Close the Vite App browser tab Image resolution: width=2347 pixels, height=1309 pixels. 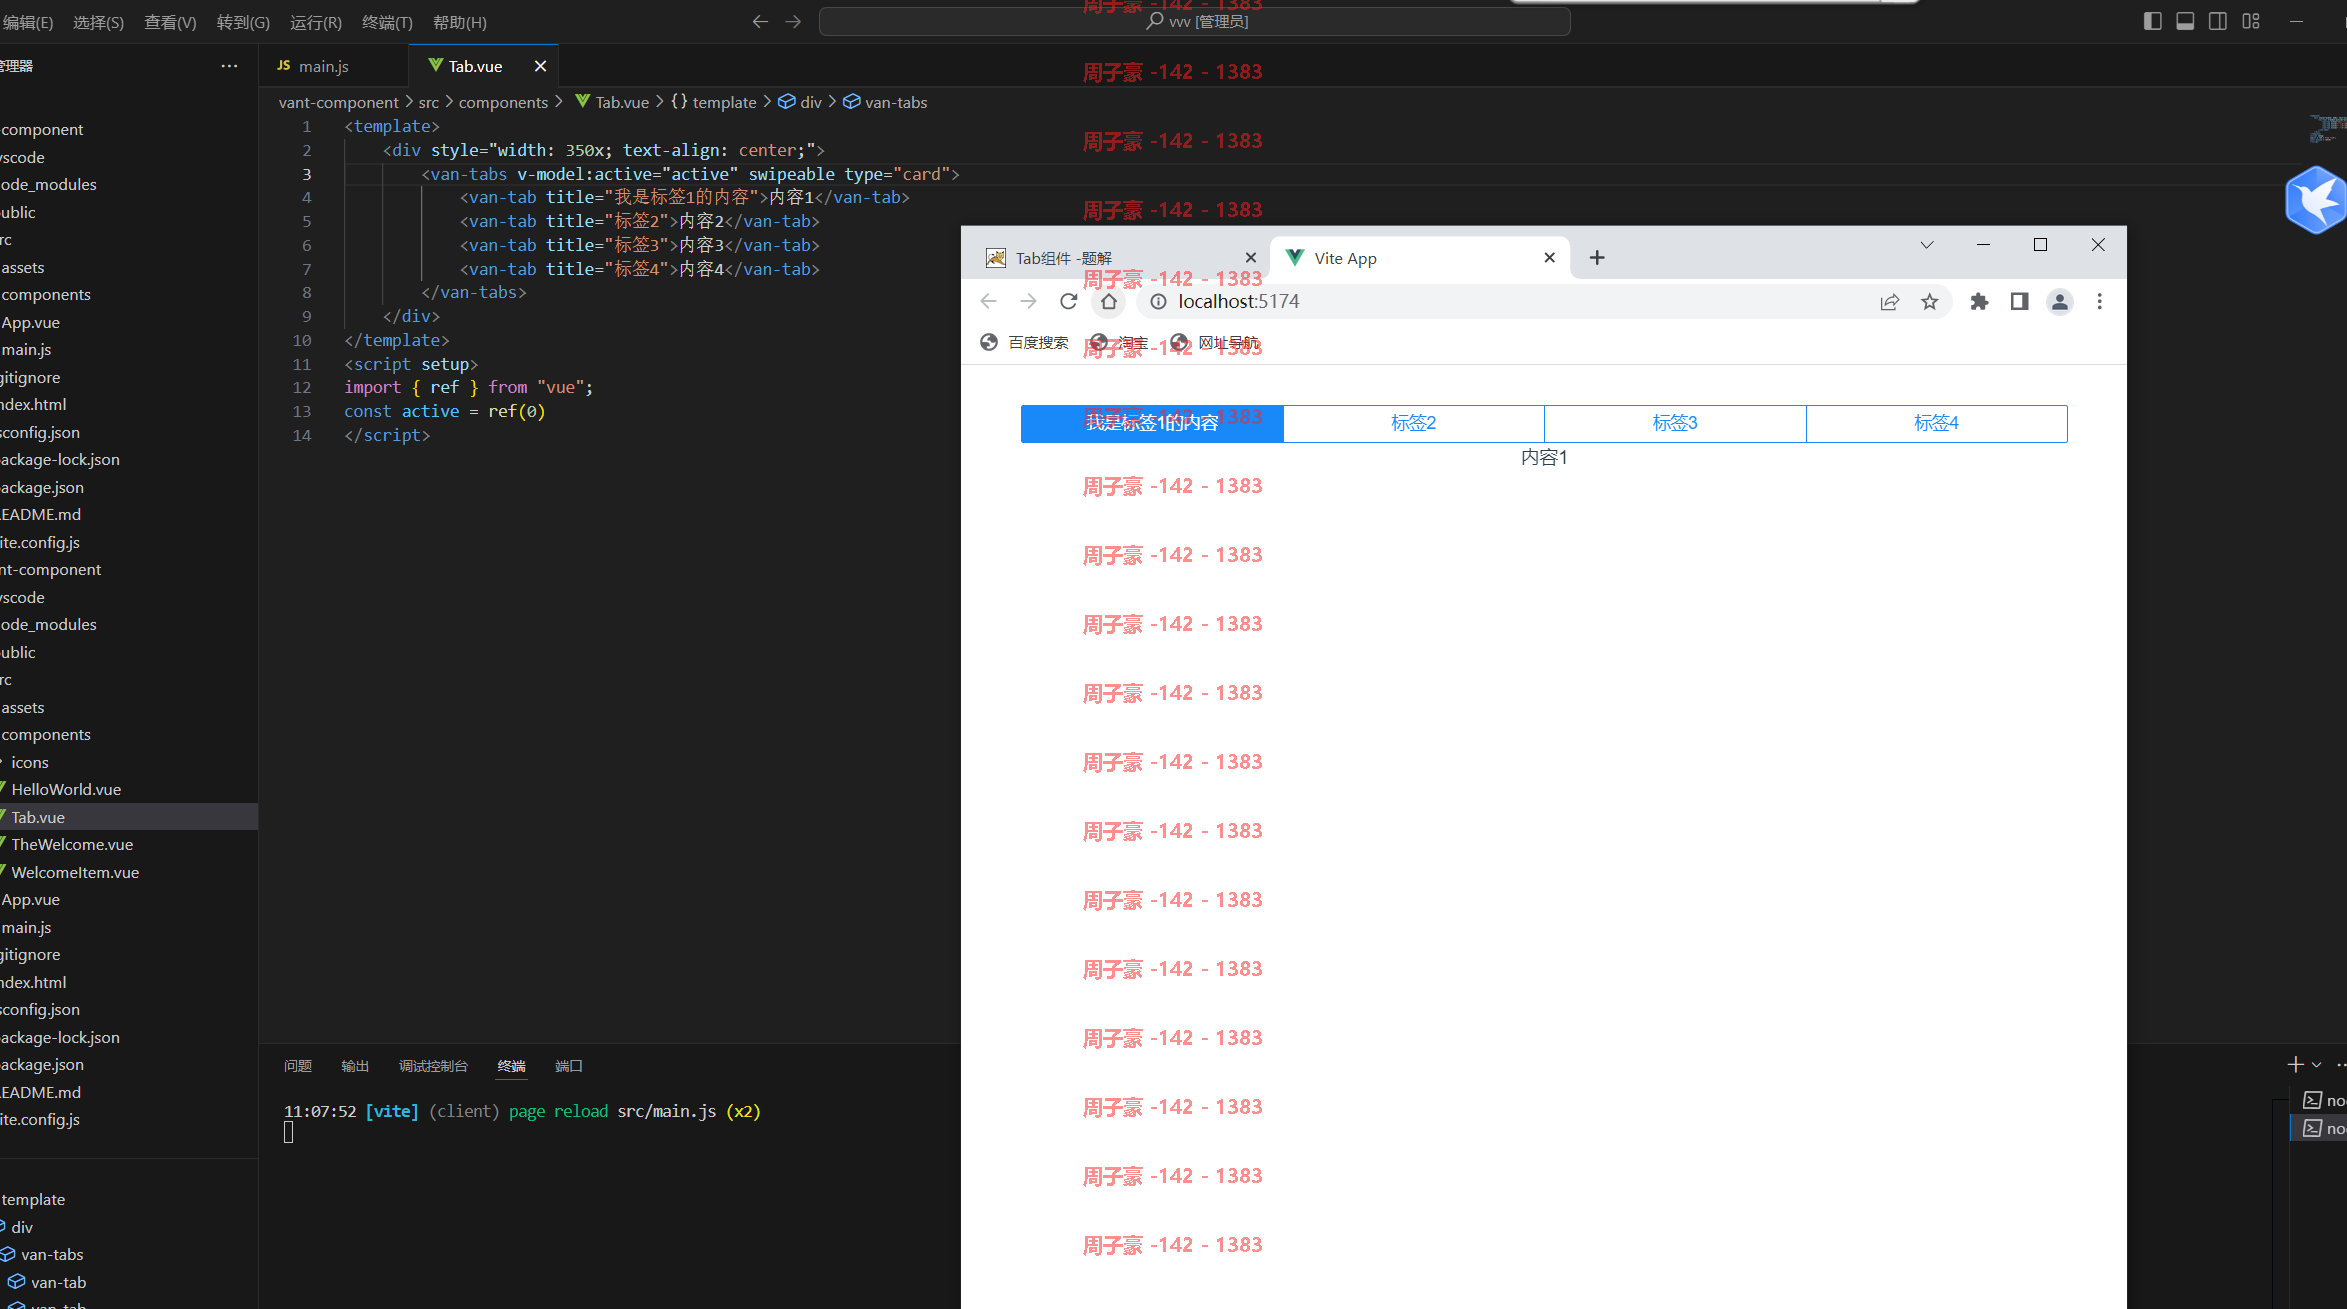pos(1549,258)
